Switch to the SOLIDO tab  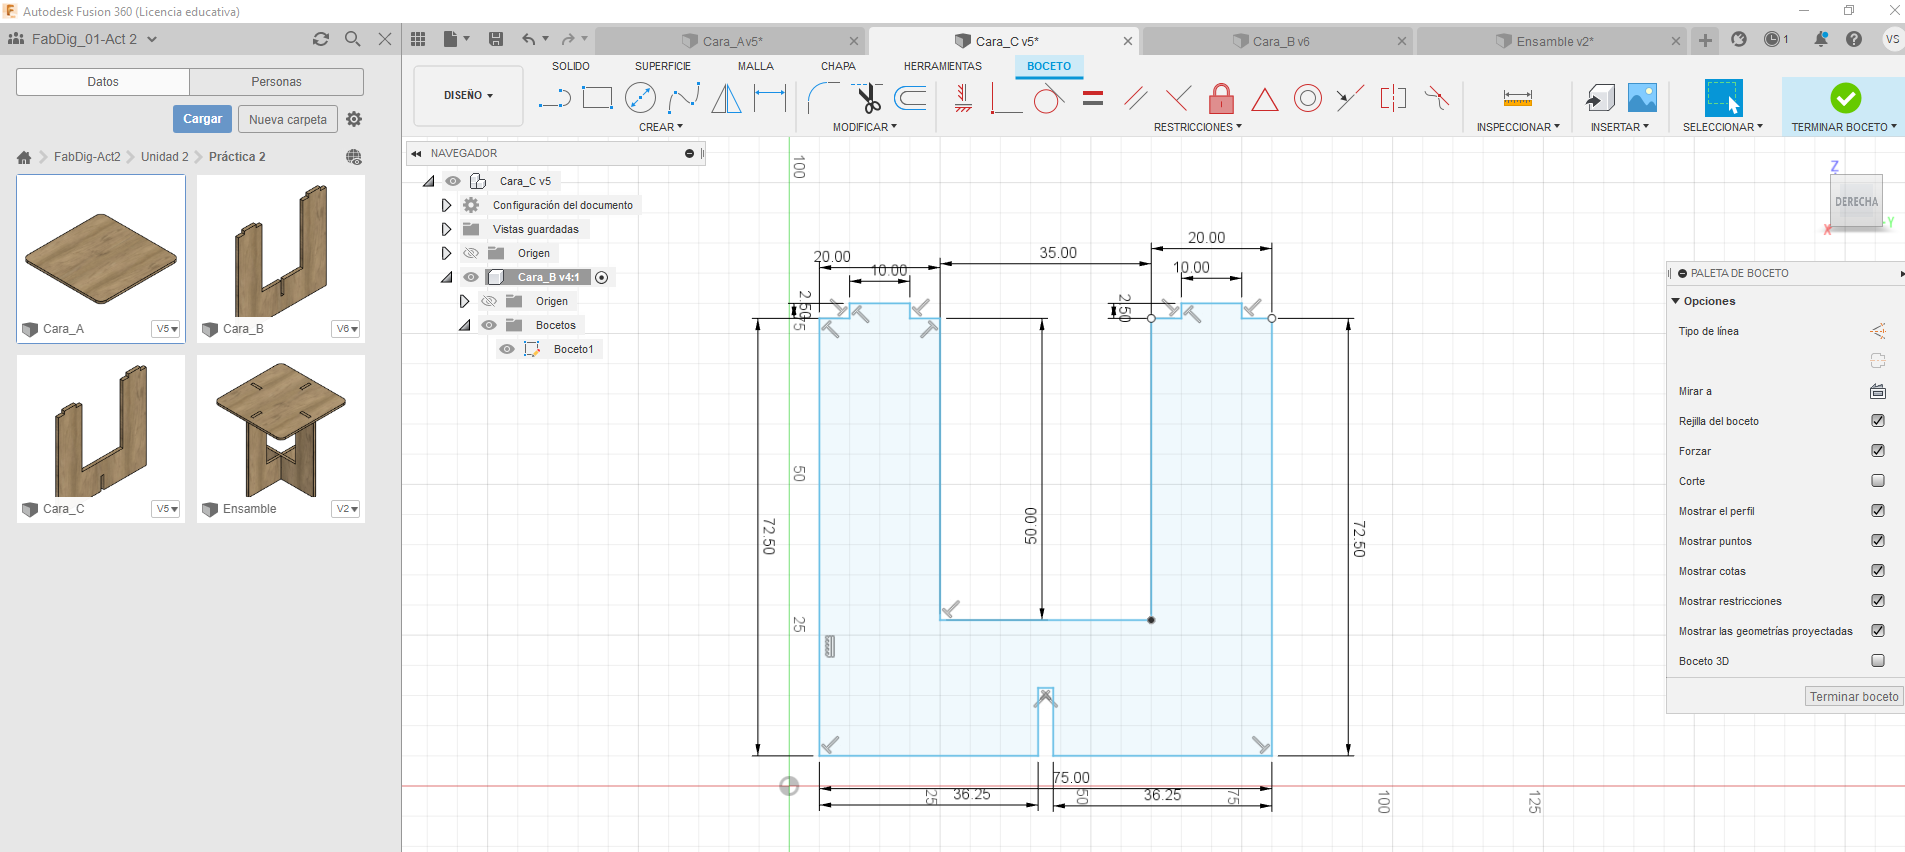click(x=571, y=66)
